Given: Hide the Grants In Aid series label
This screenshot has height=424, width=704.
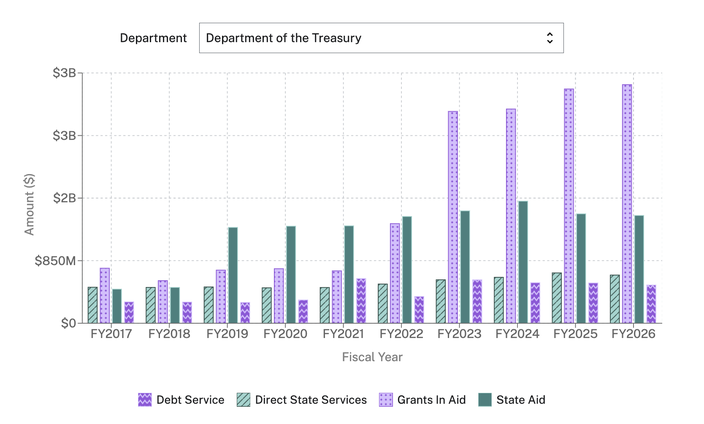Looking at the screenshot, I should coord(431,400).
